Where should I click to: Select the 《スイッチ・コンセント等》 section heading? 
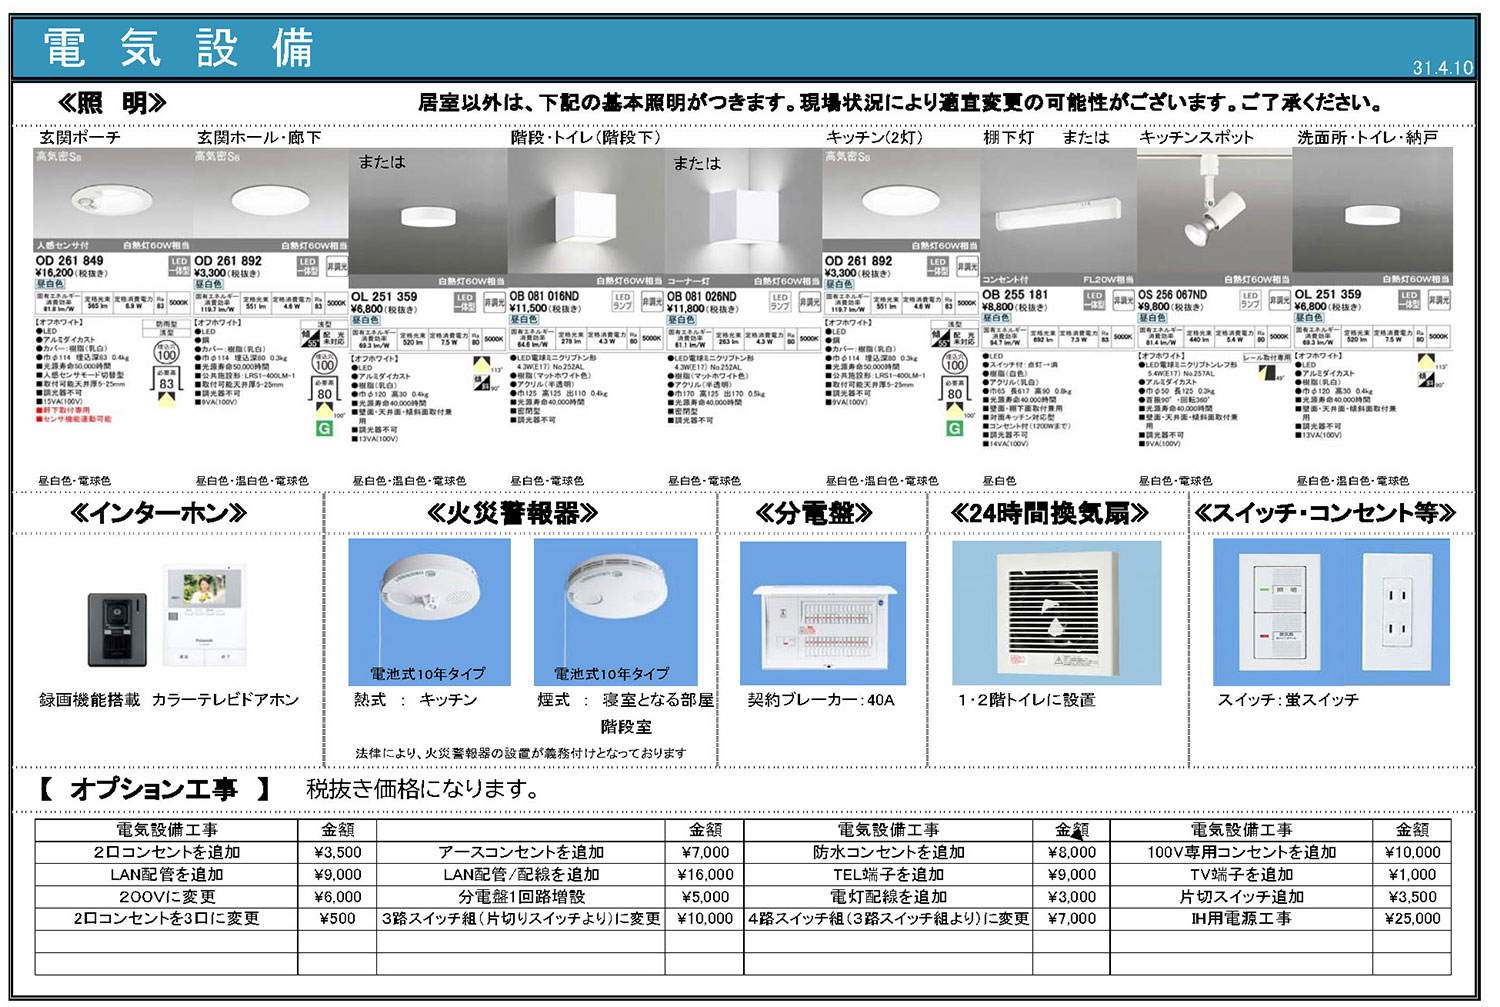tap(1326, 514)
